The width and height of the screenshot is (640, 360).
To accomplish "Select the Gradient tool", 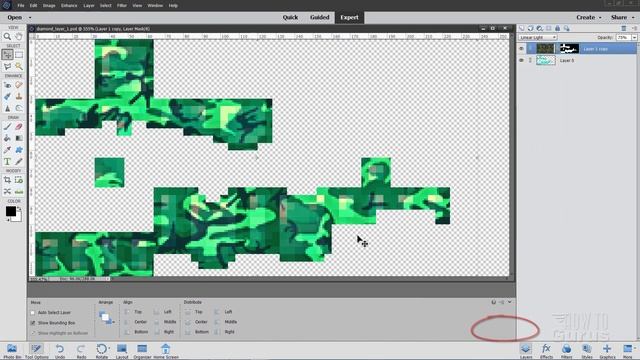I will pos(19,138).
